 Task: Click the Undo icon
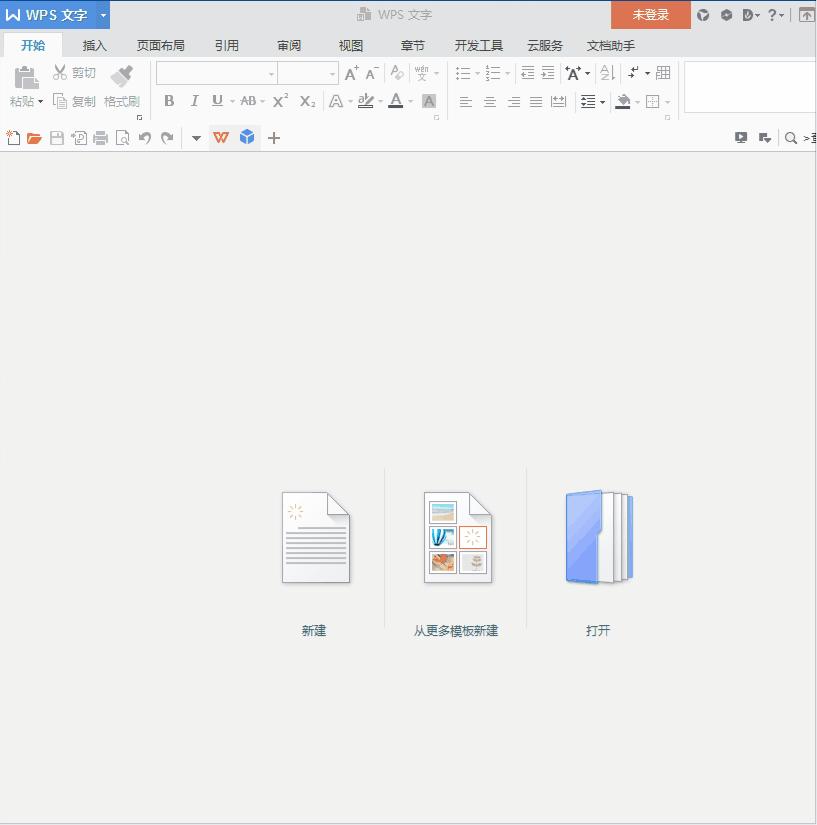click(x=146, y=138)
